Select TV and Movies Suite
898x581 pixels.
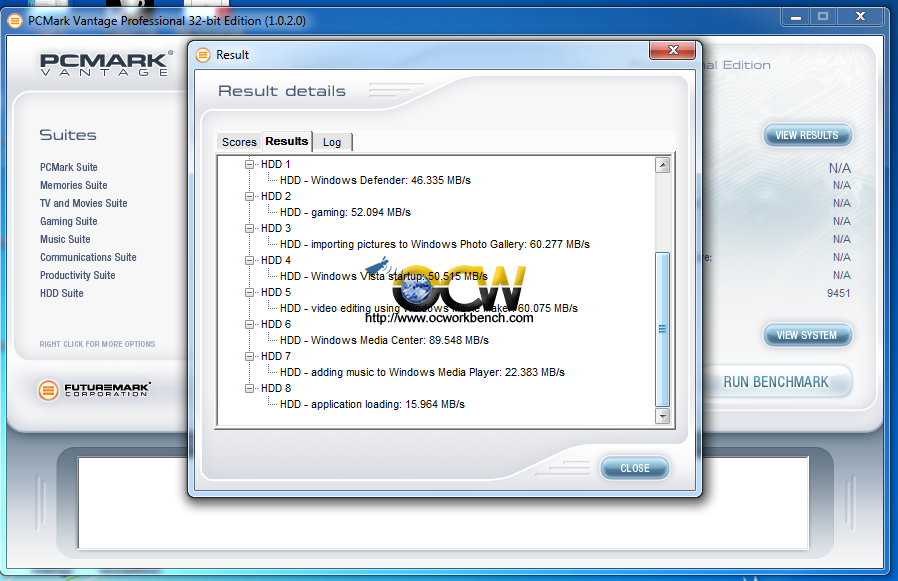[84, 203]
